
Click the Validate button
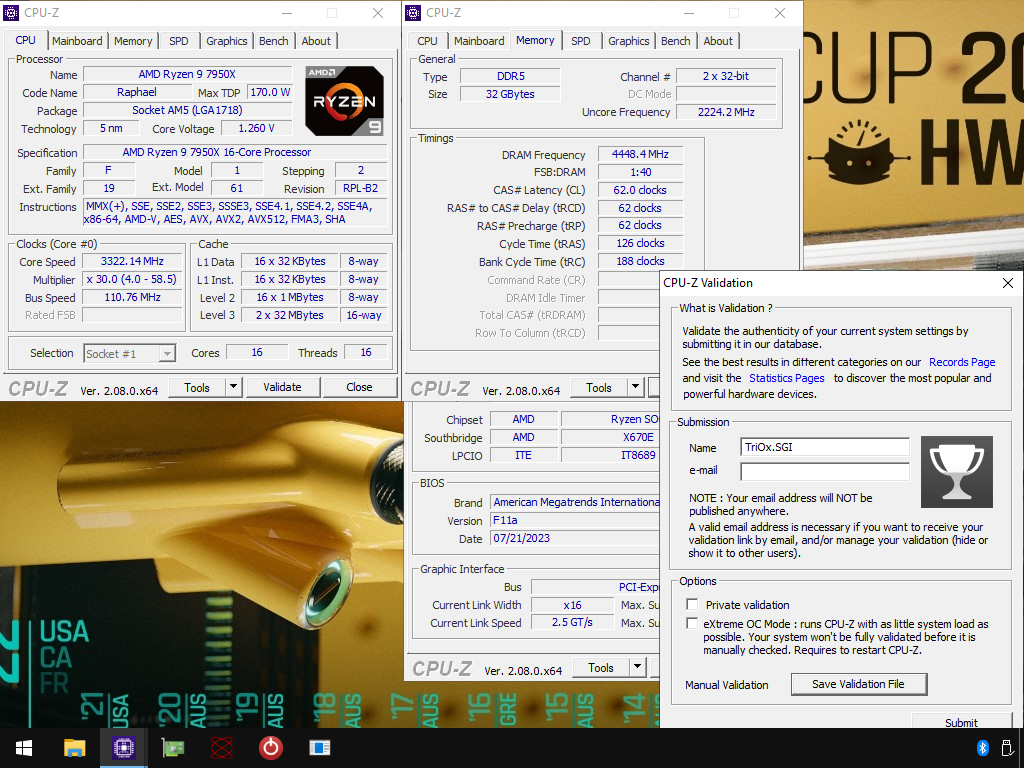(x=282, y=387)
